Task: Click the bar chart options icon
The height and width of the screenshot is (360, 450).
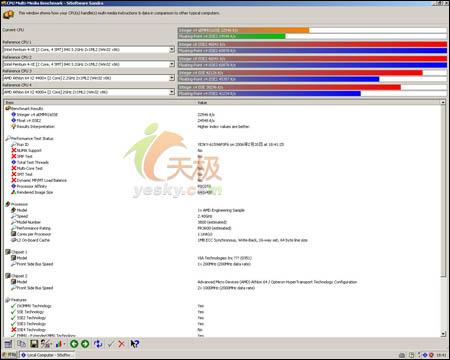Action: [x=59, y=344]
